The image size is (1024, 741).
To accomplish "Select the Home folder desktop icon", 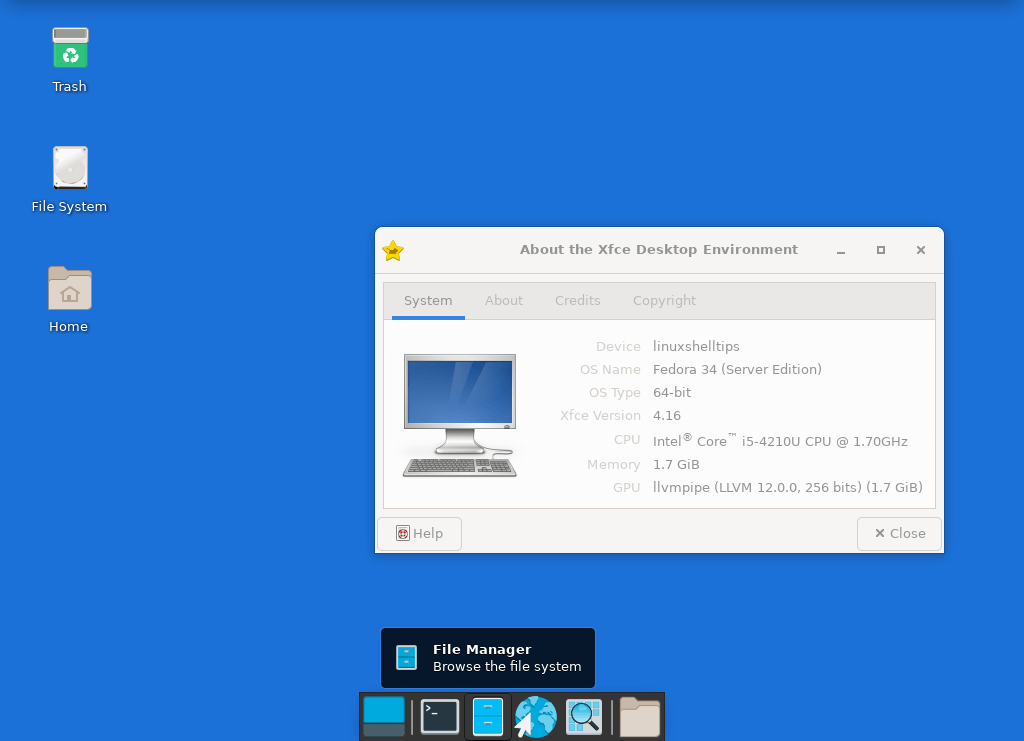I will tap(70, 288).
